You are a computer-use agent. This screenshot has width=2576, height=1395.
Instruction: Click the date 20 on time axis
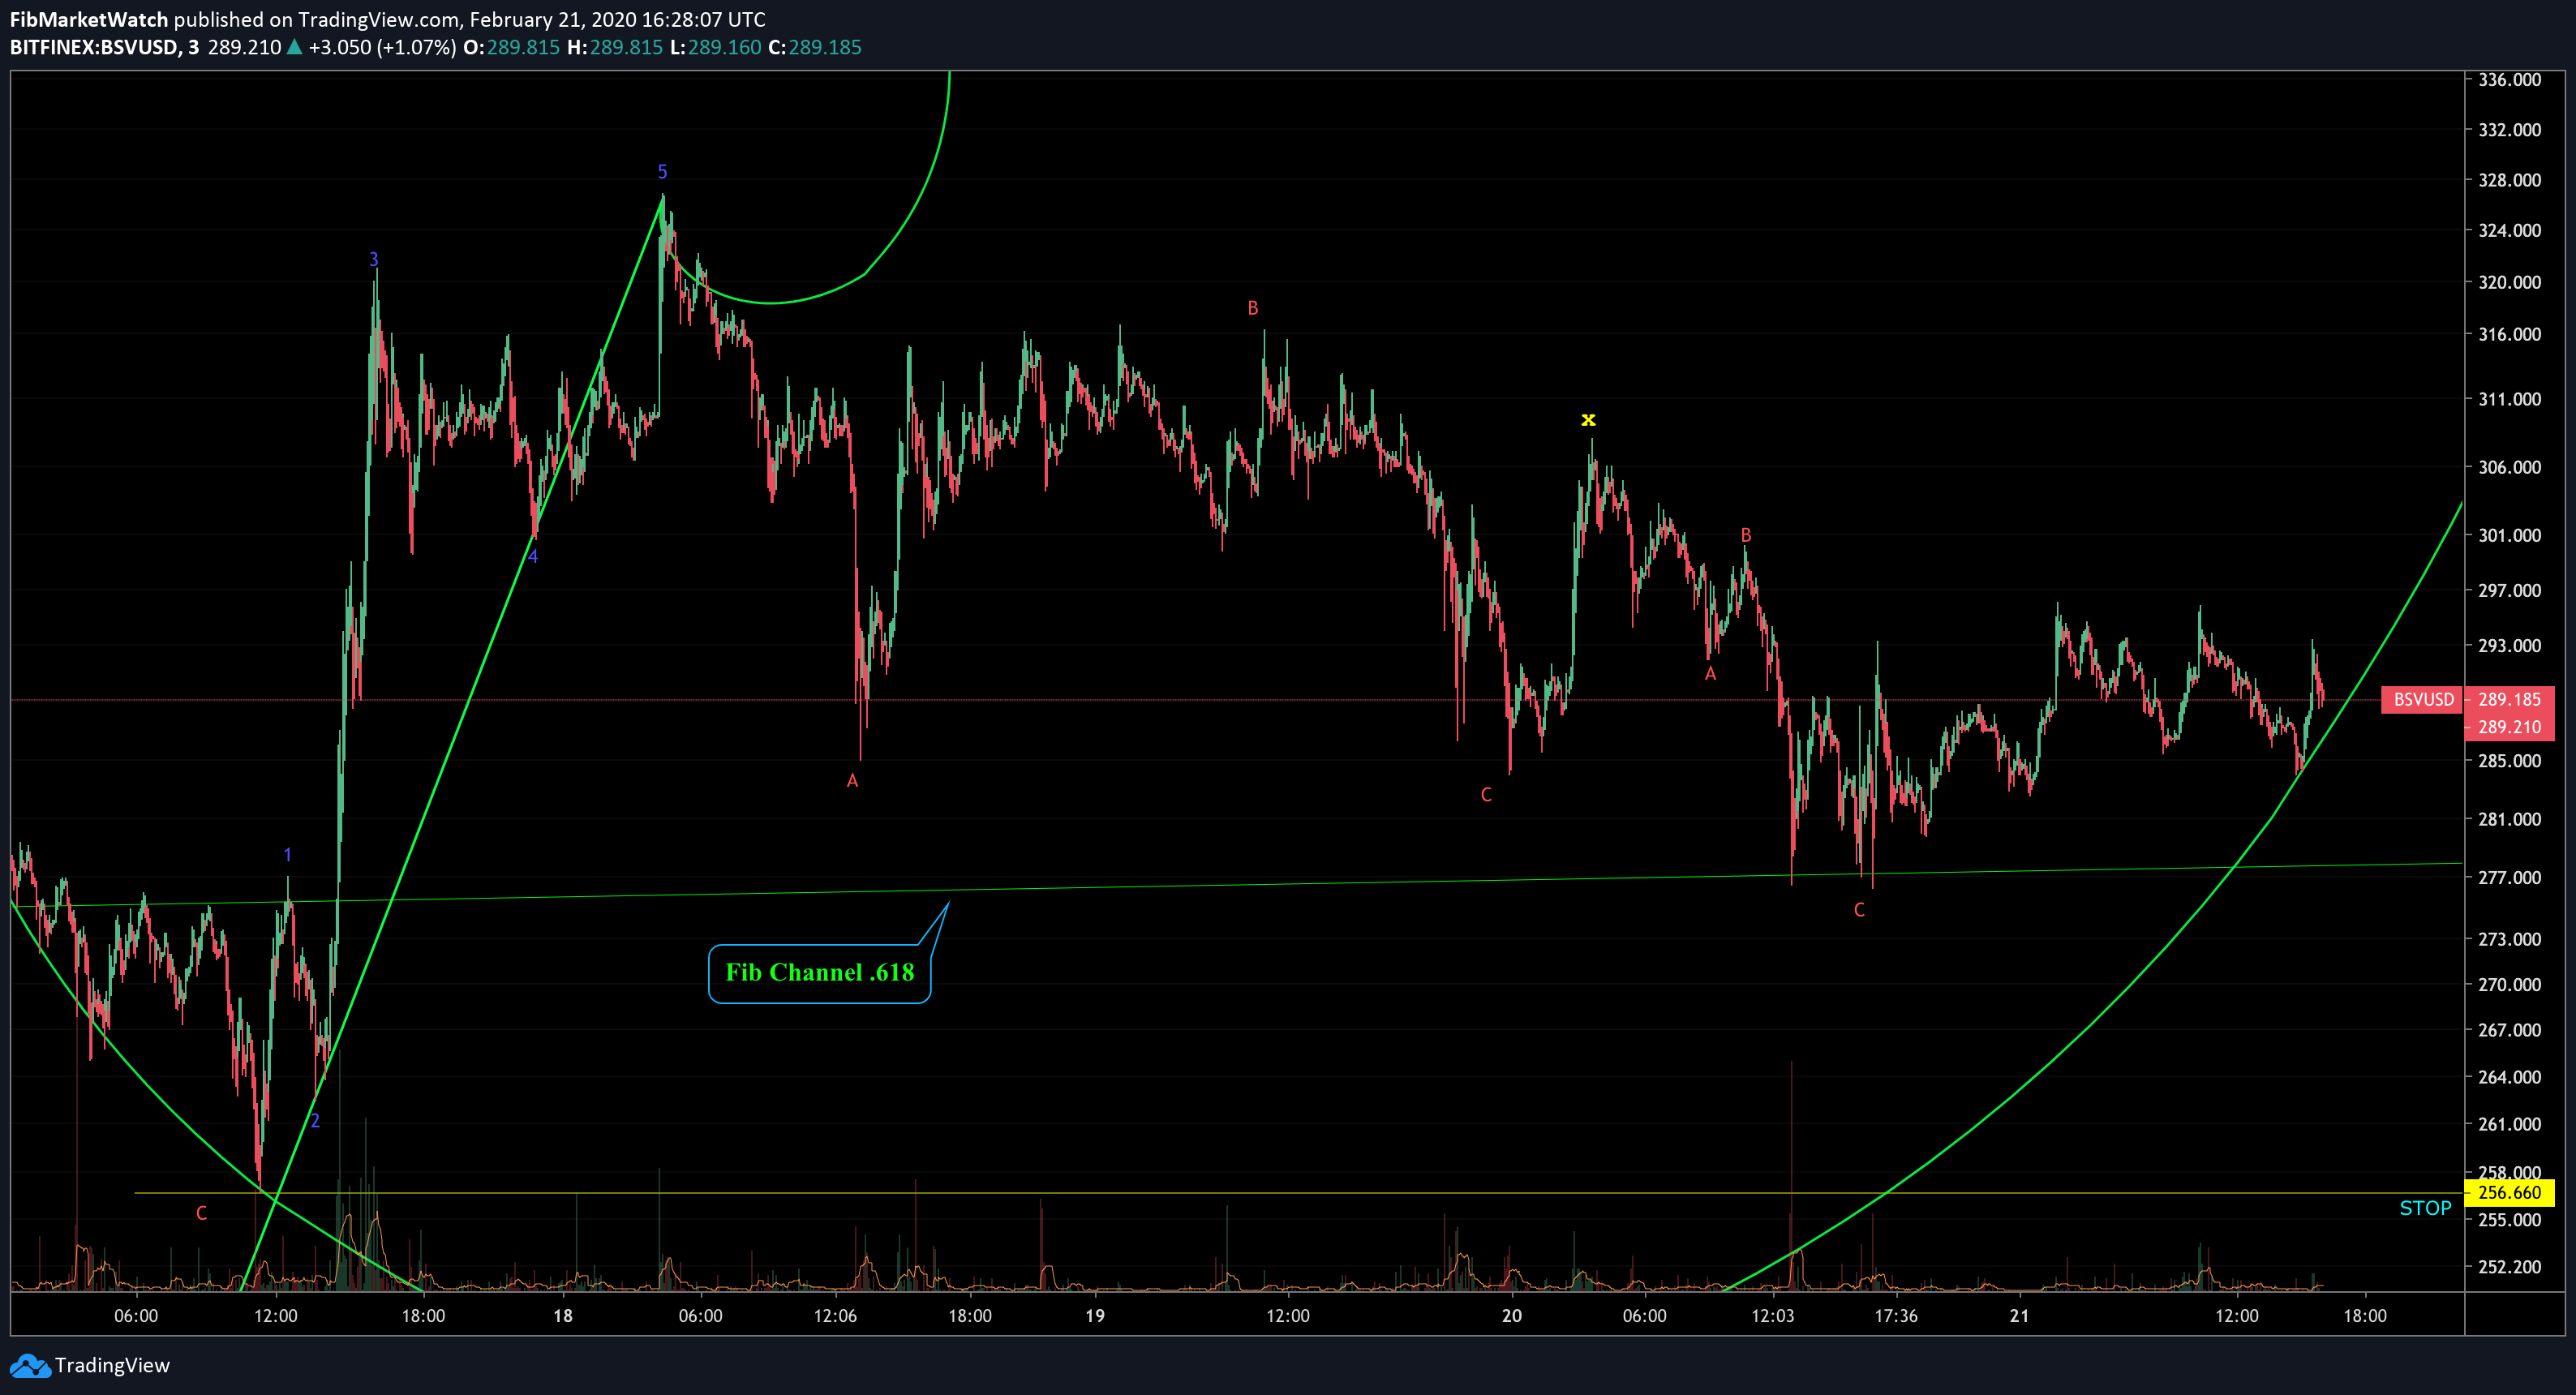1512,1316
